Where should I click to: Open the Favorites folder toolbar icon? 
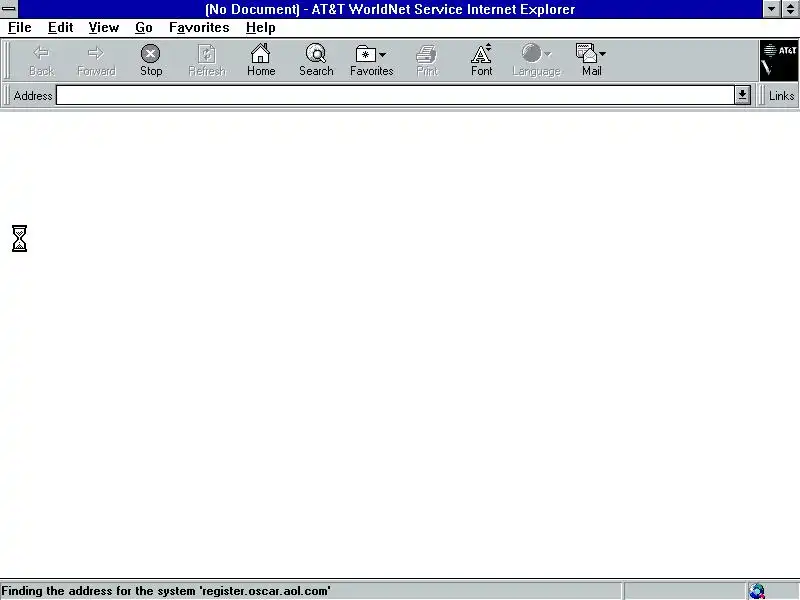(x=365, y=54)
